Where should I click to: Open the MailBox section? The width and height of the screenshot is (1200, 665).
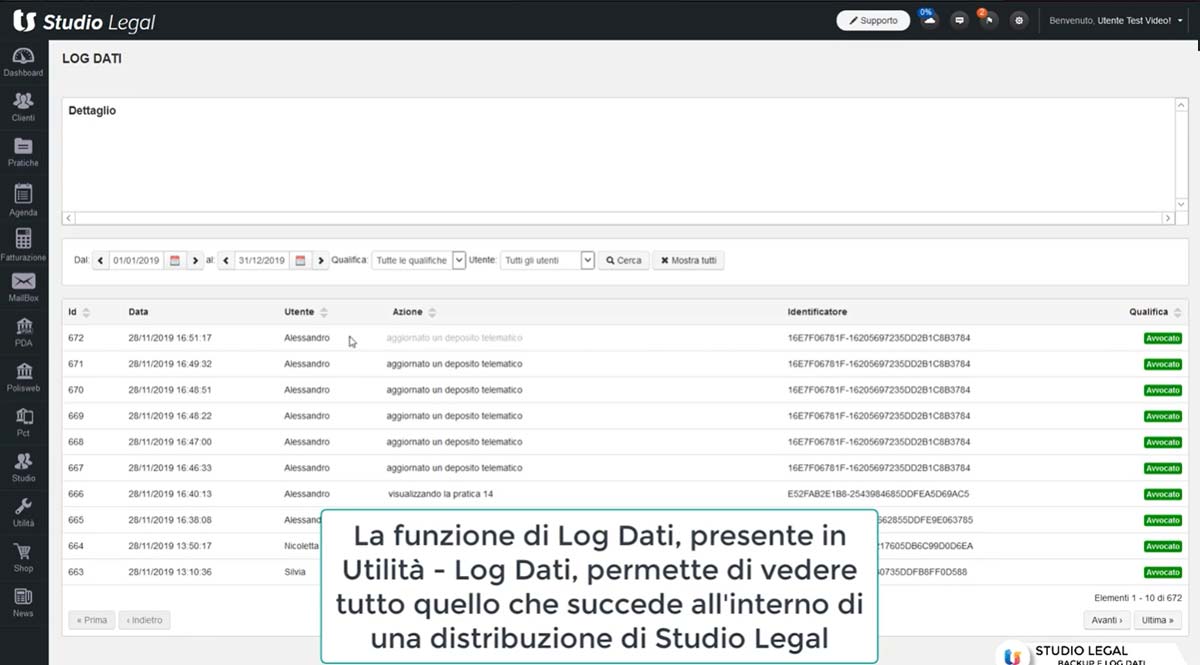coord(23,288)
